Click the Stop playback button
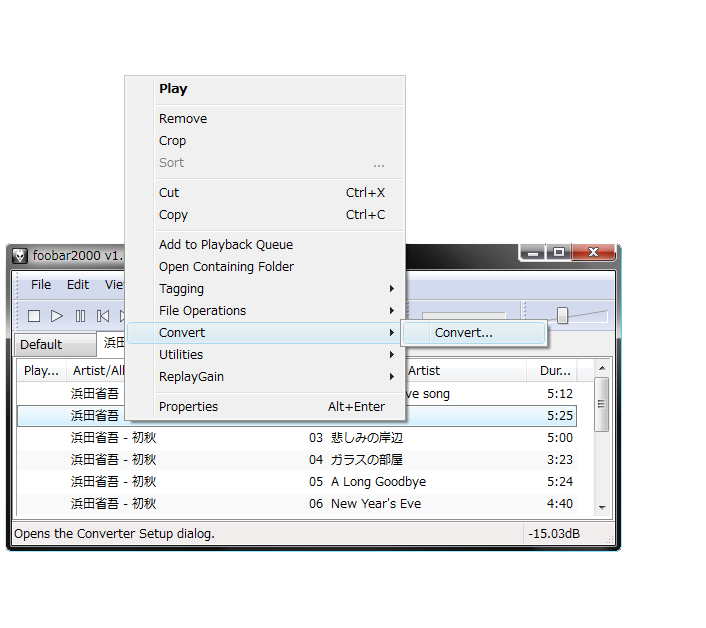This screenshot has width=706, height=628. coord(34,316)
